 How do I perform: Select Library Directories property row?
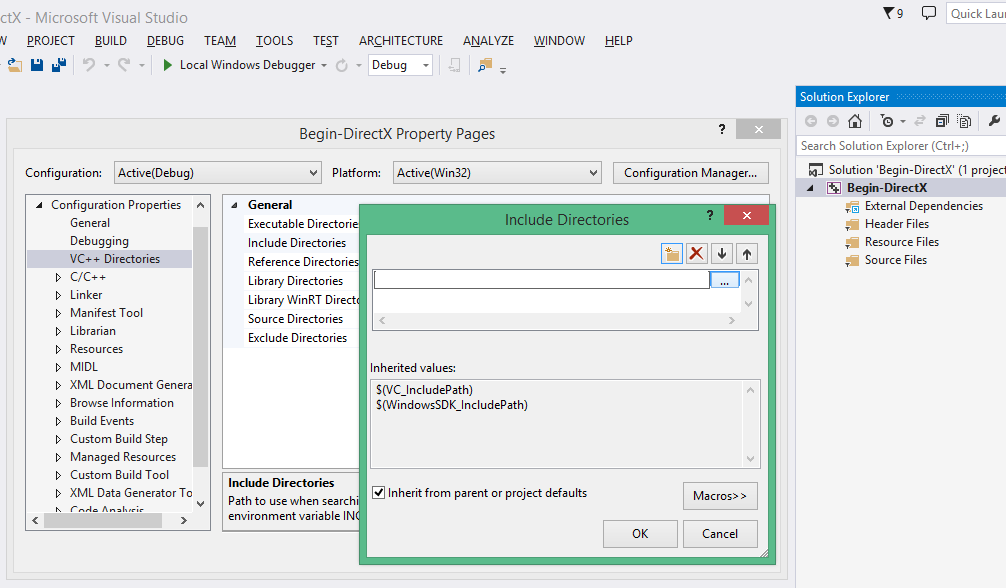[x=296, y=281]
